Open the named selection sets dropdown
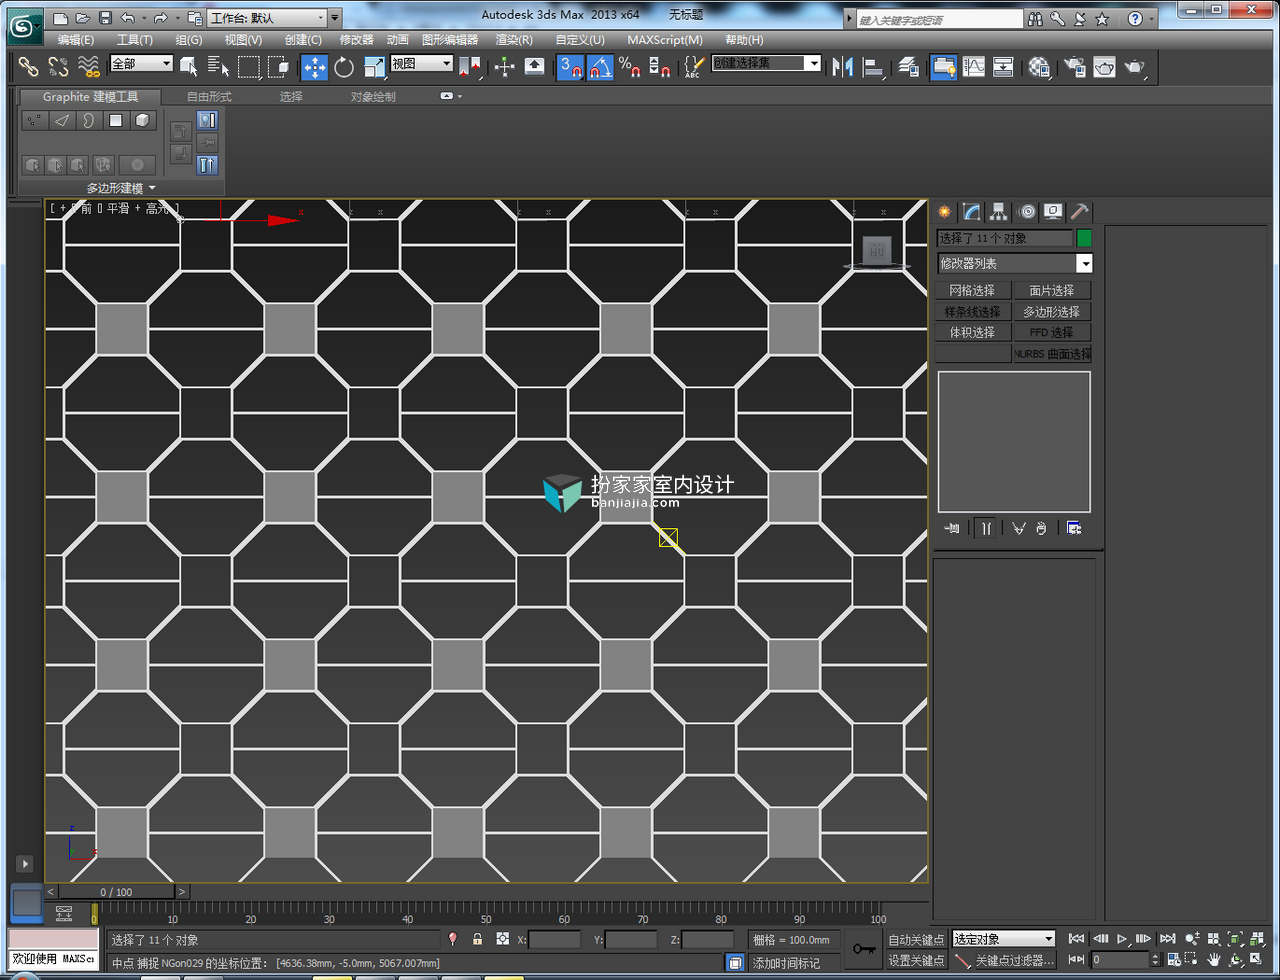This screenshot has height=980, width=1280. 766,63
